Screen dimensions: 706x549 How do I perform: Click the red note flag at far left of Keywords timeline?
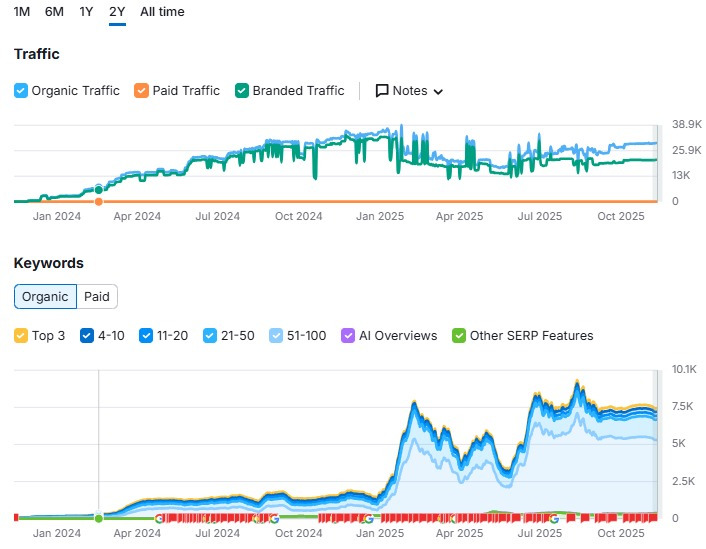coord(16,517)
